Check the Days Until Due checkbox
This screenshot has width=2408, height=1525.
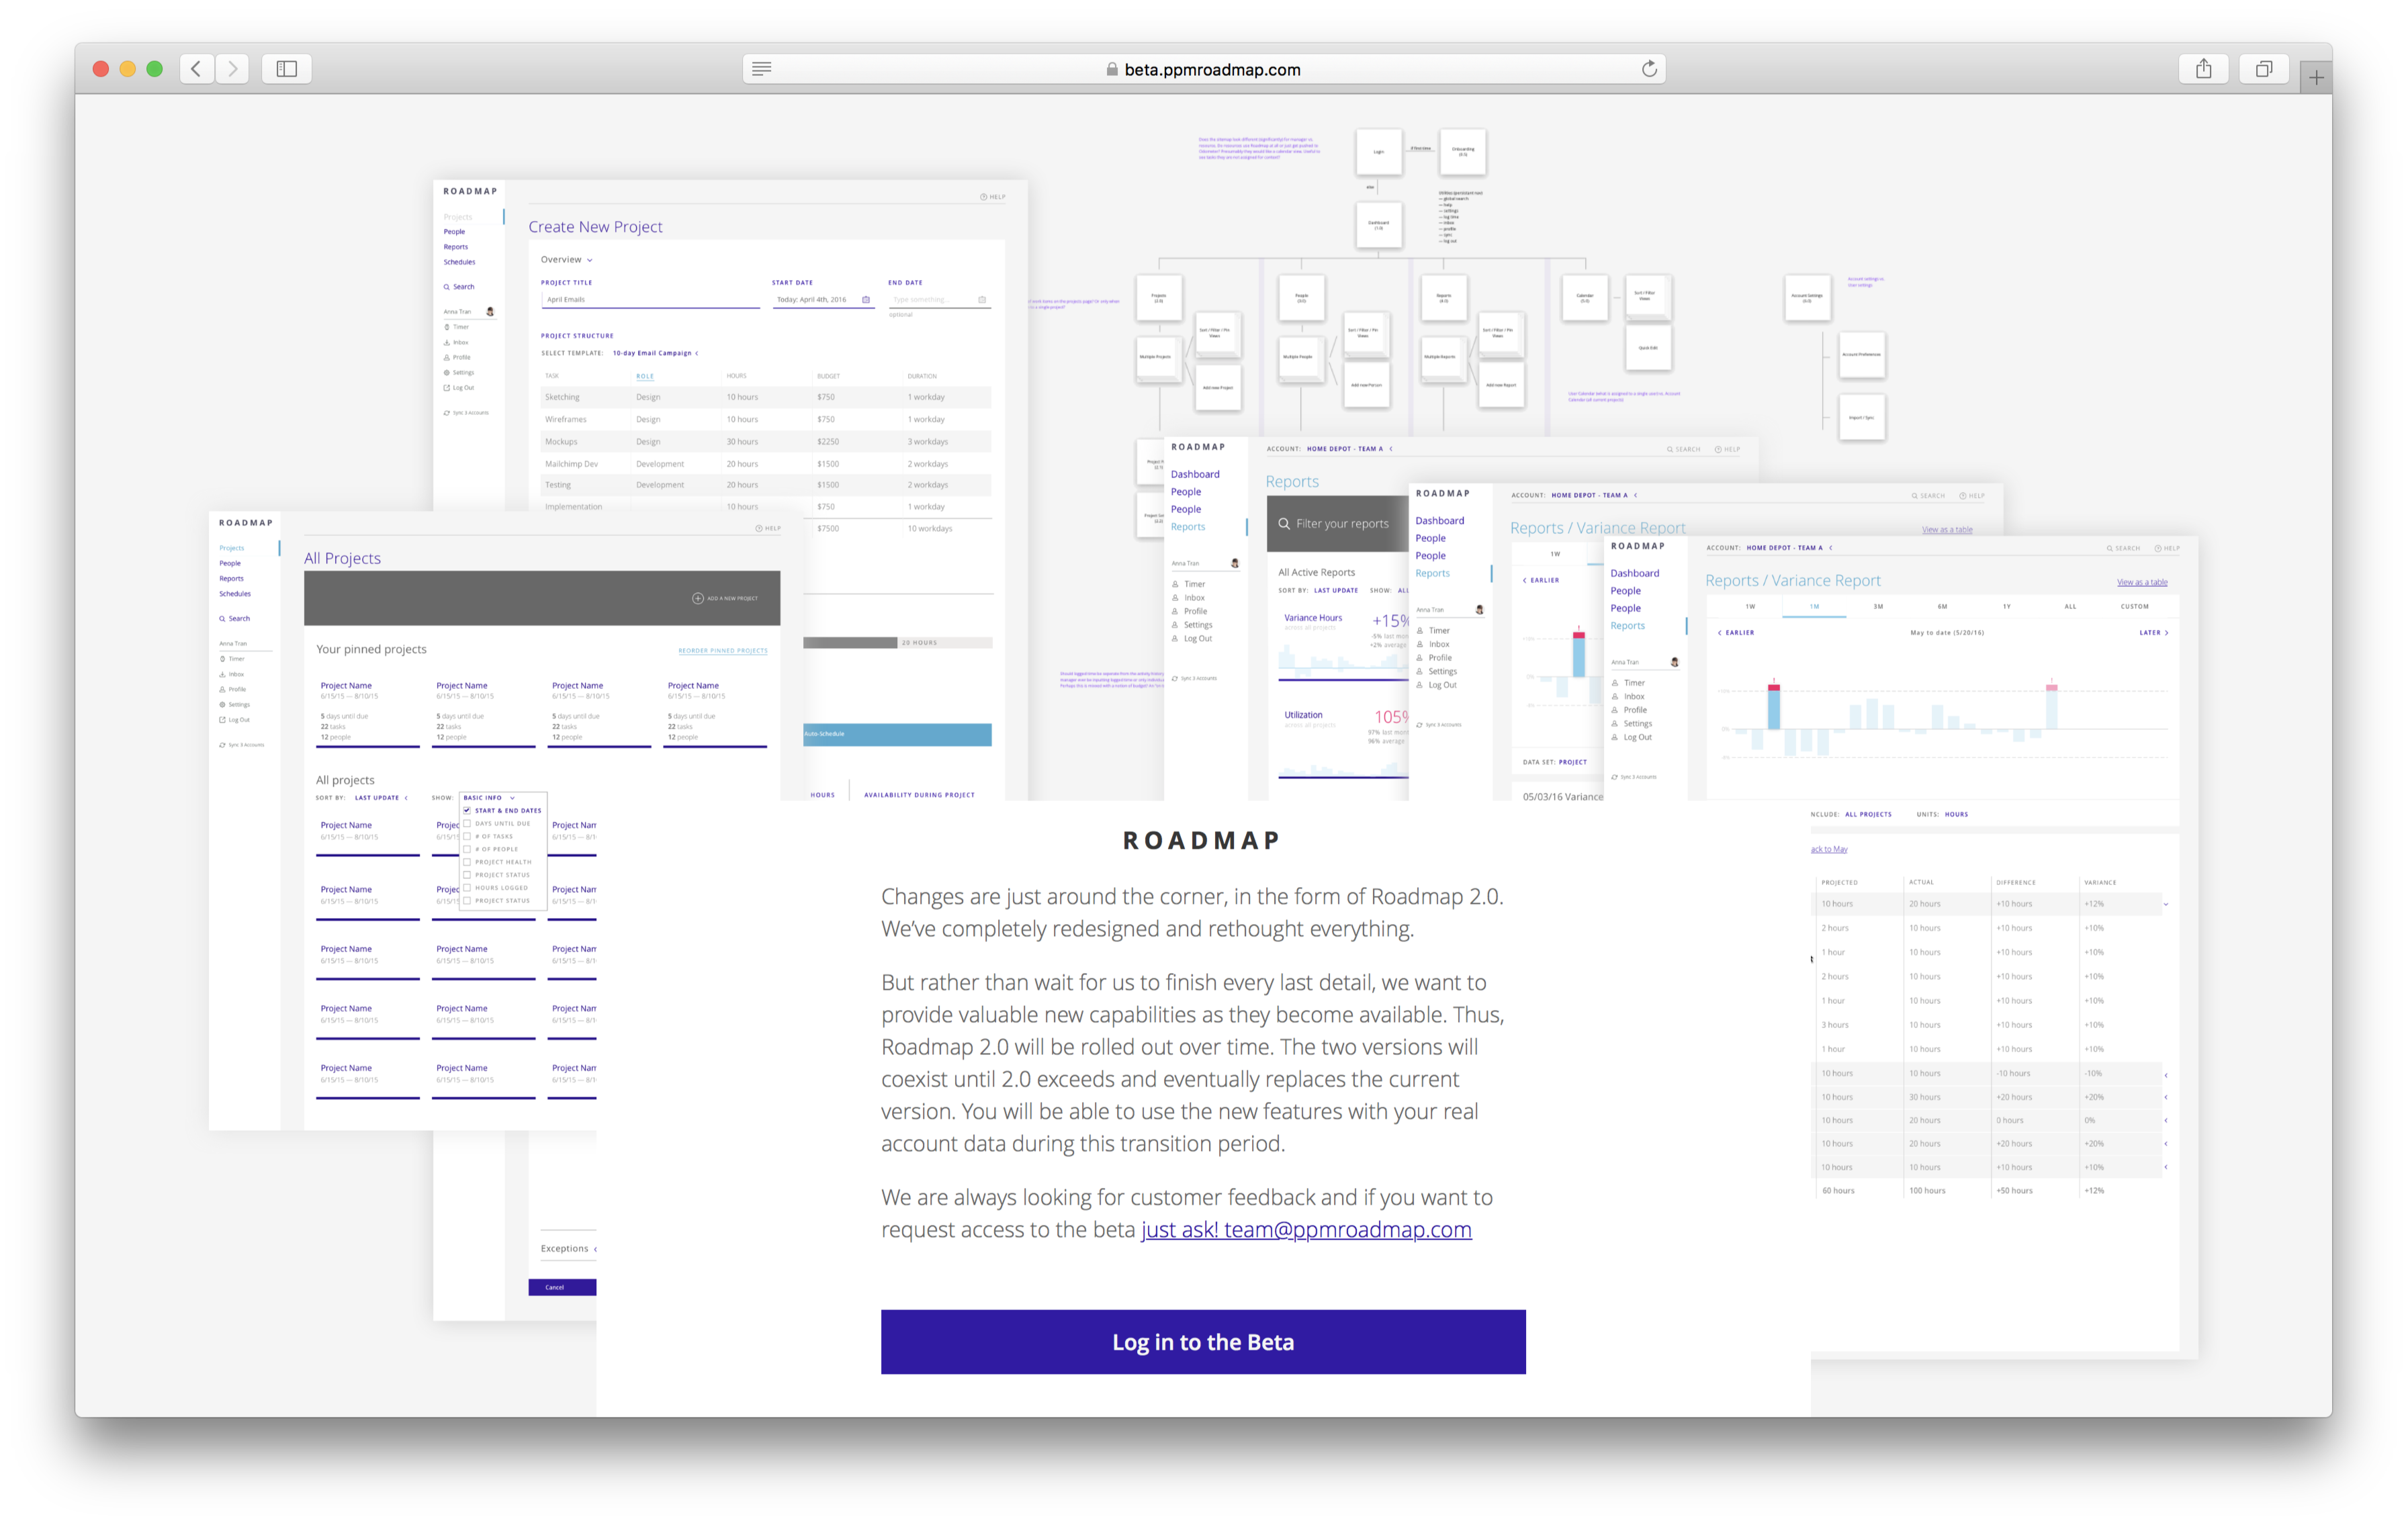pos(467,823)
